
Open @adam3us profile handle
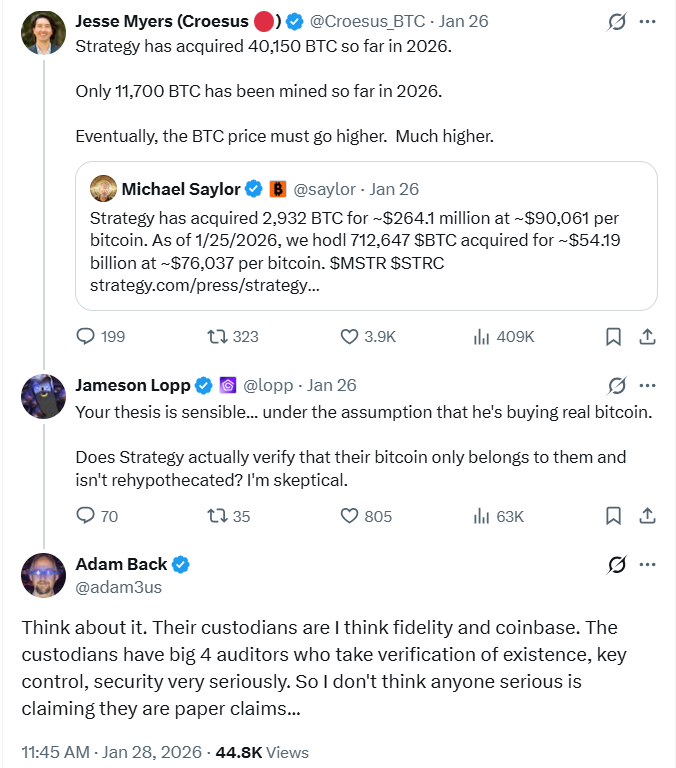[x=119, y=587]
